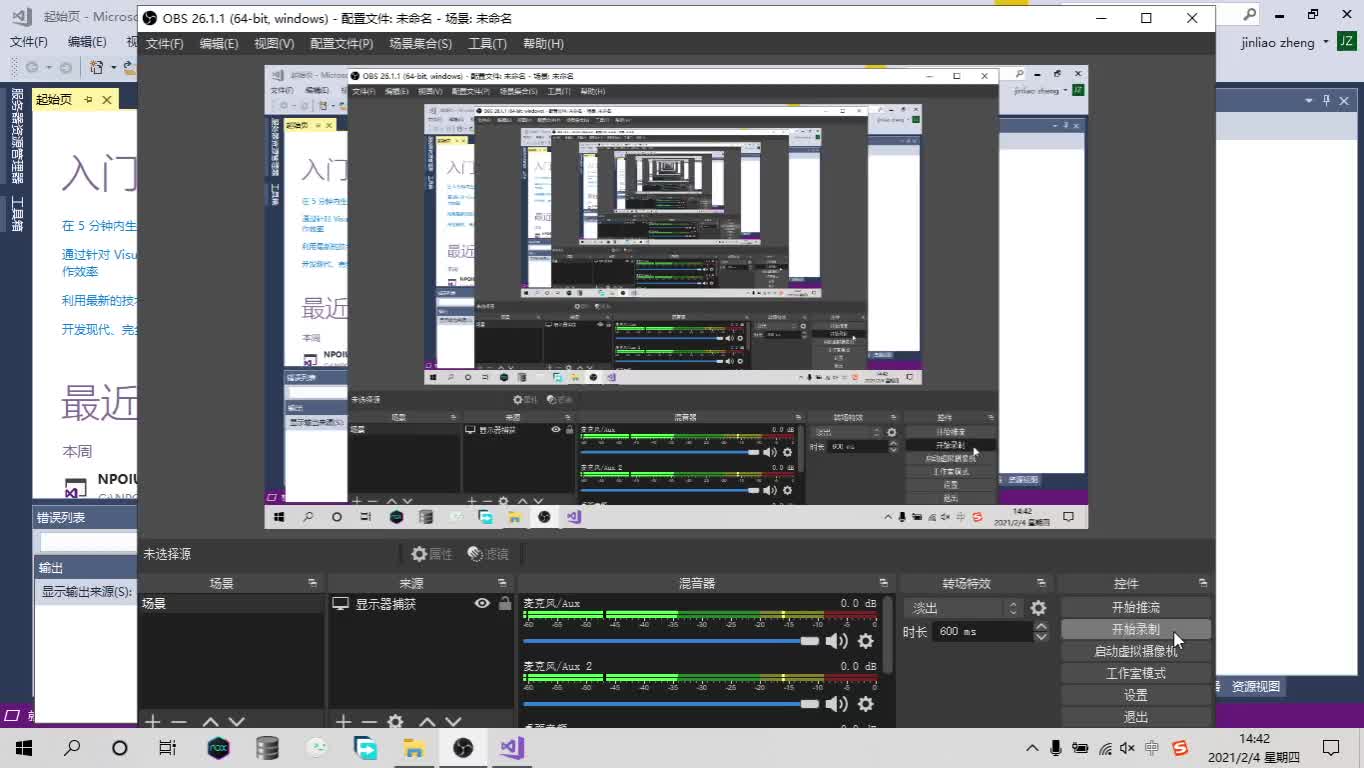Open Nox app from the taskbar
The height and width of the screenshot is (768, 1364).
tap(218, 748)
